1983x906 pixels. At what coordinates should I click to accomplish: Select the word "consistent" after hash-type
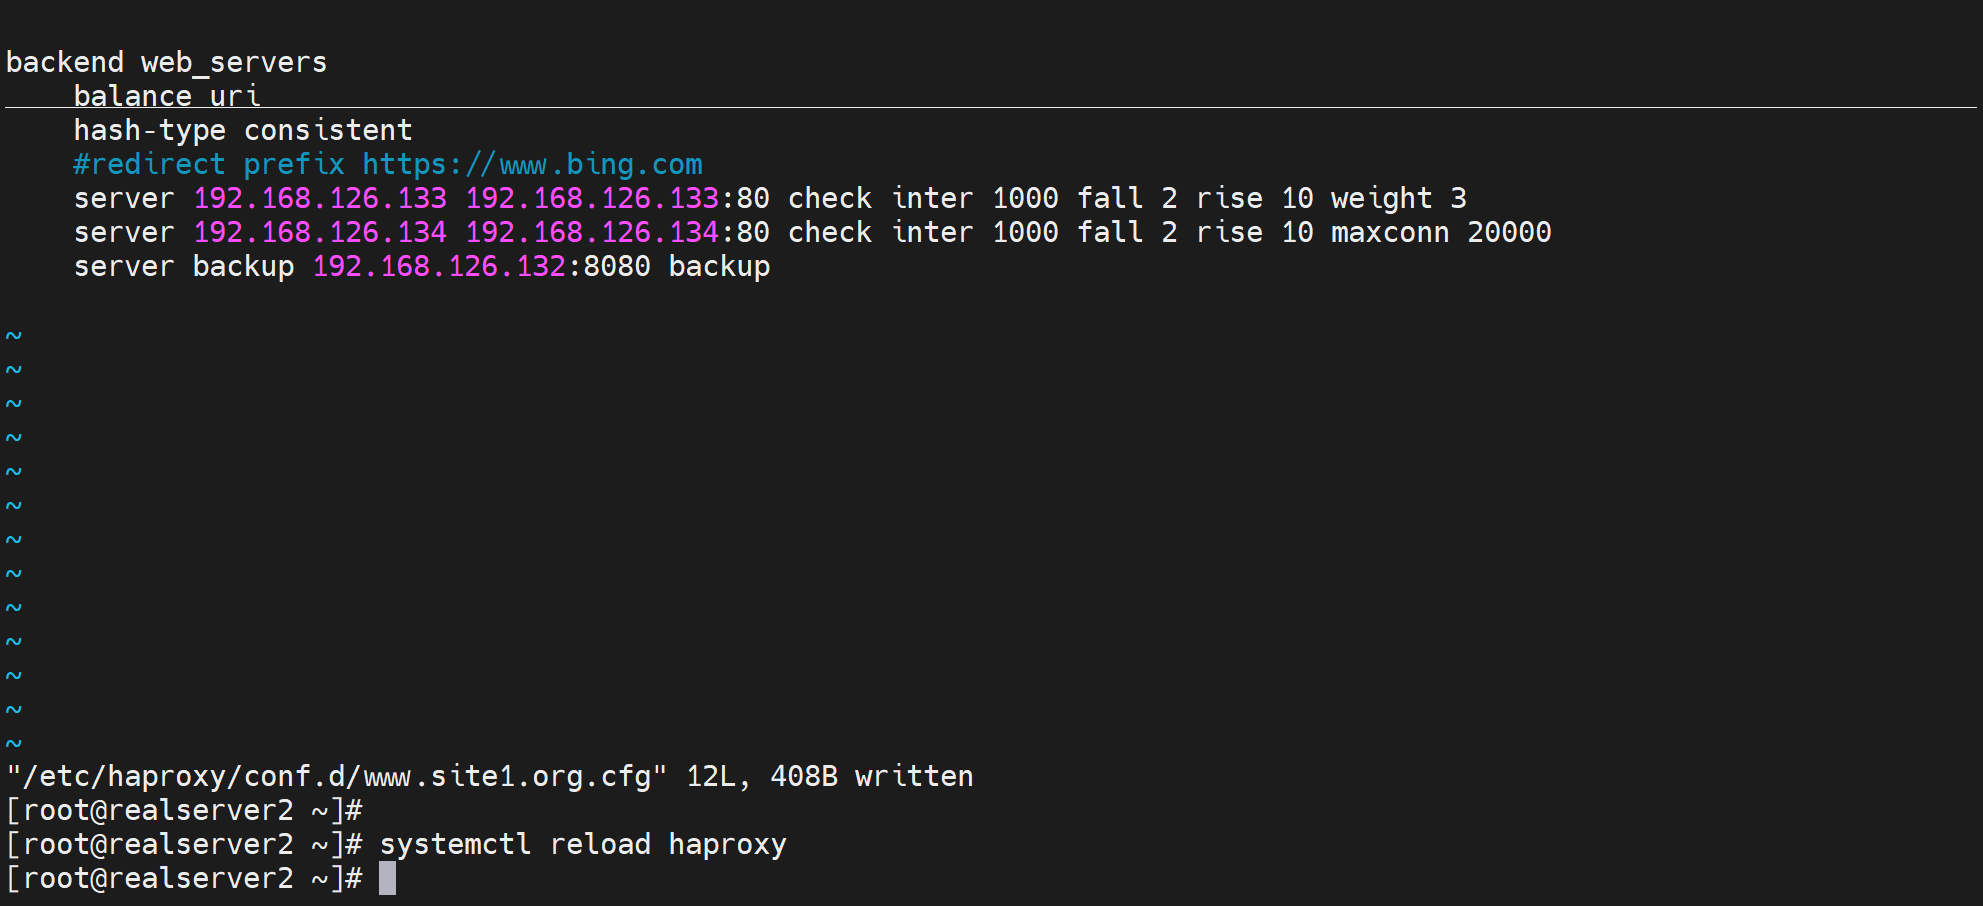click(328, 130)
